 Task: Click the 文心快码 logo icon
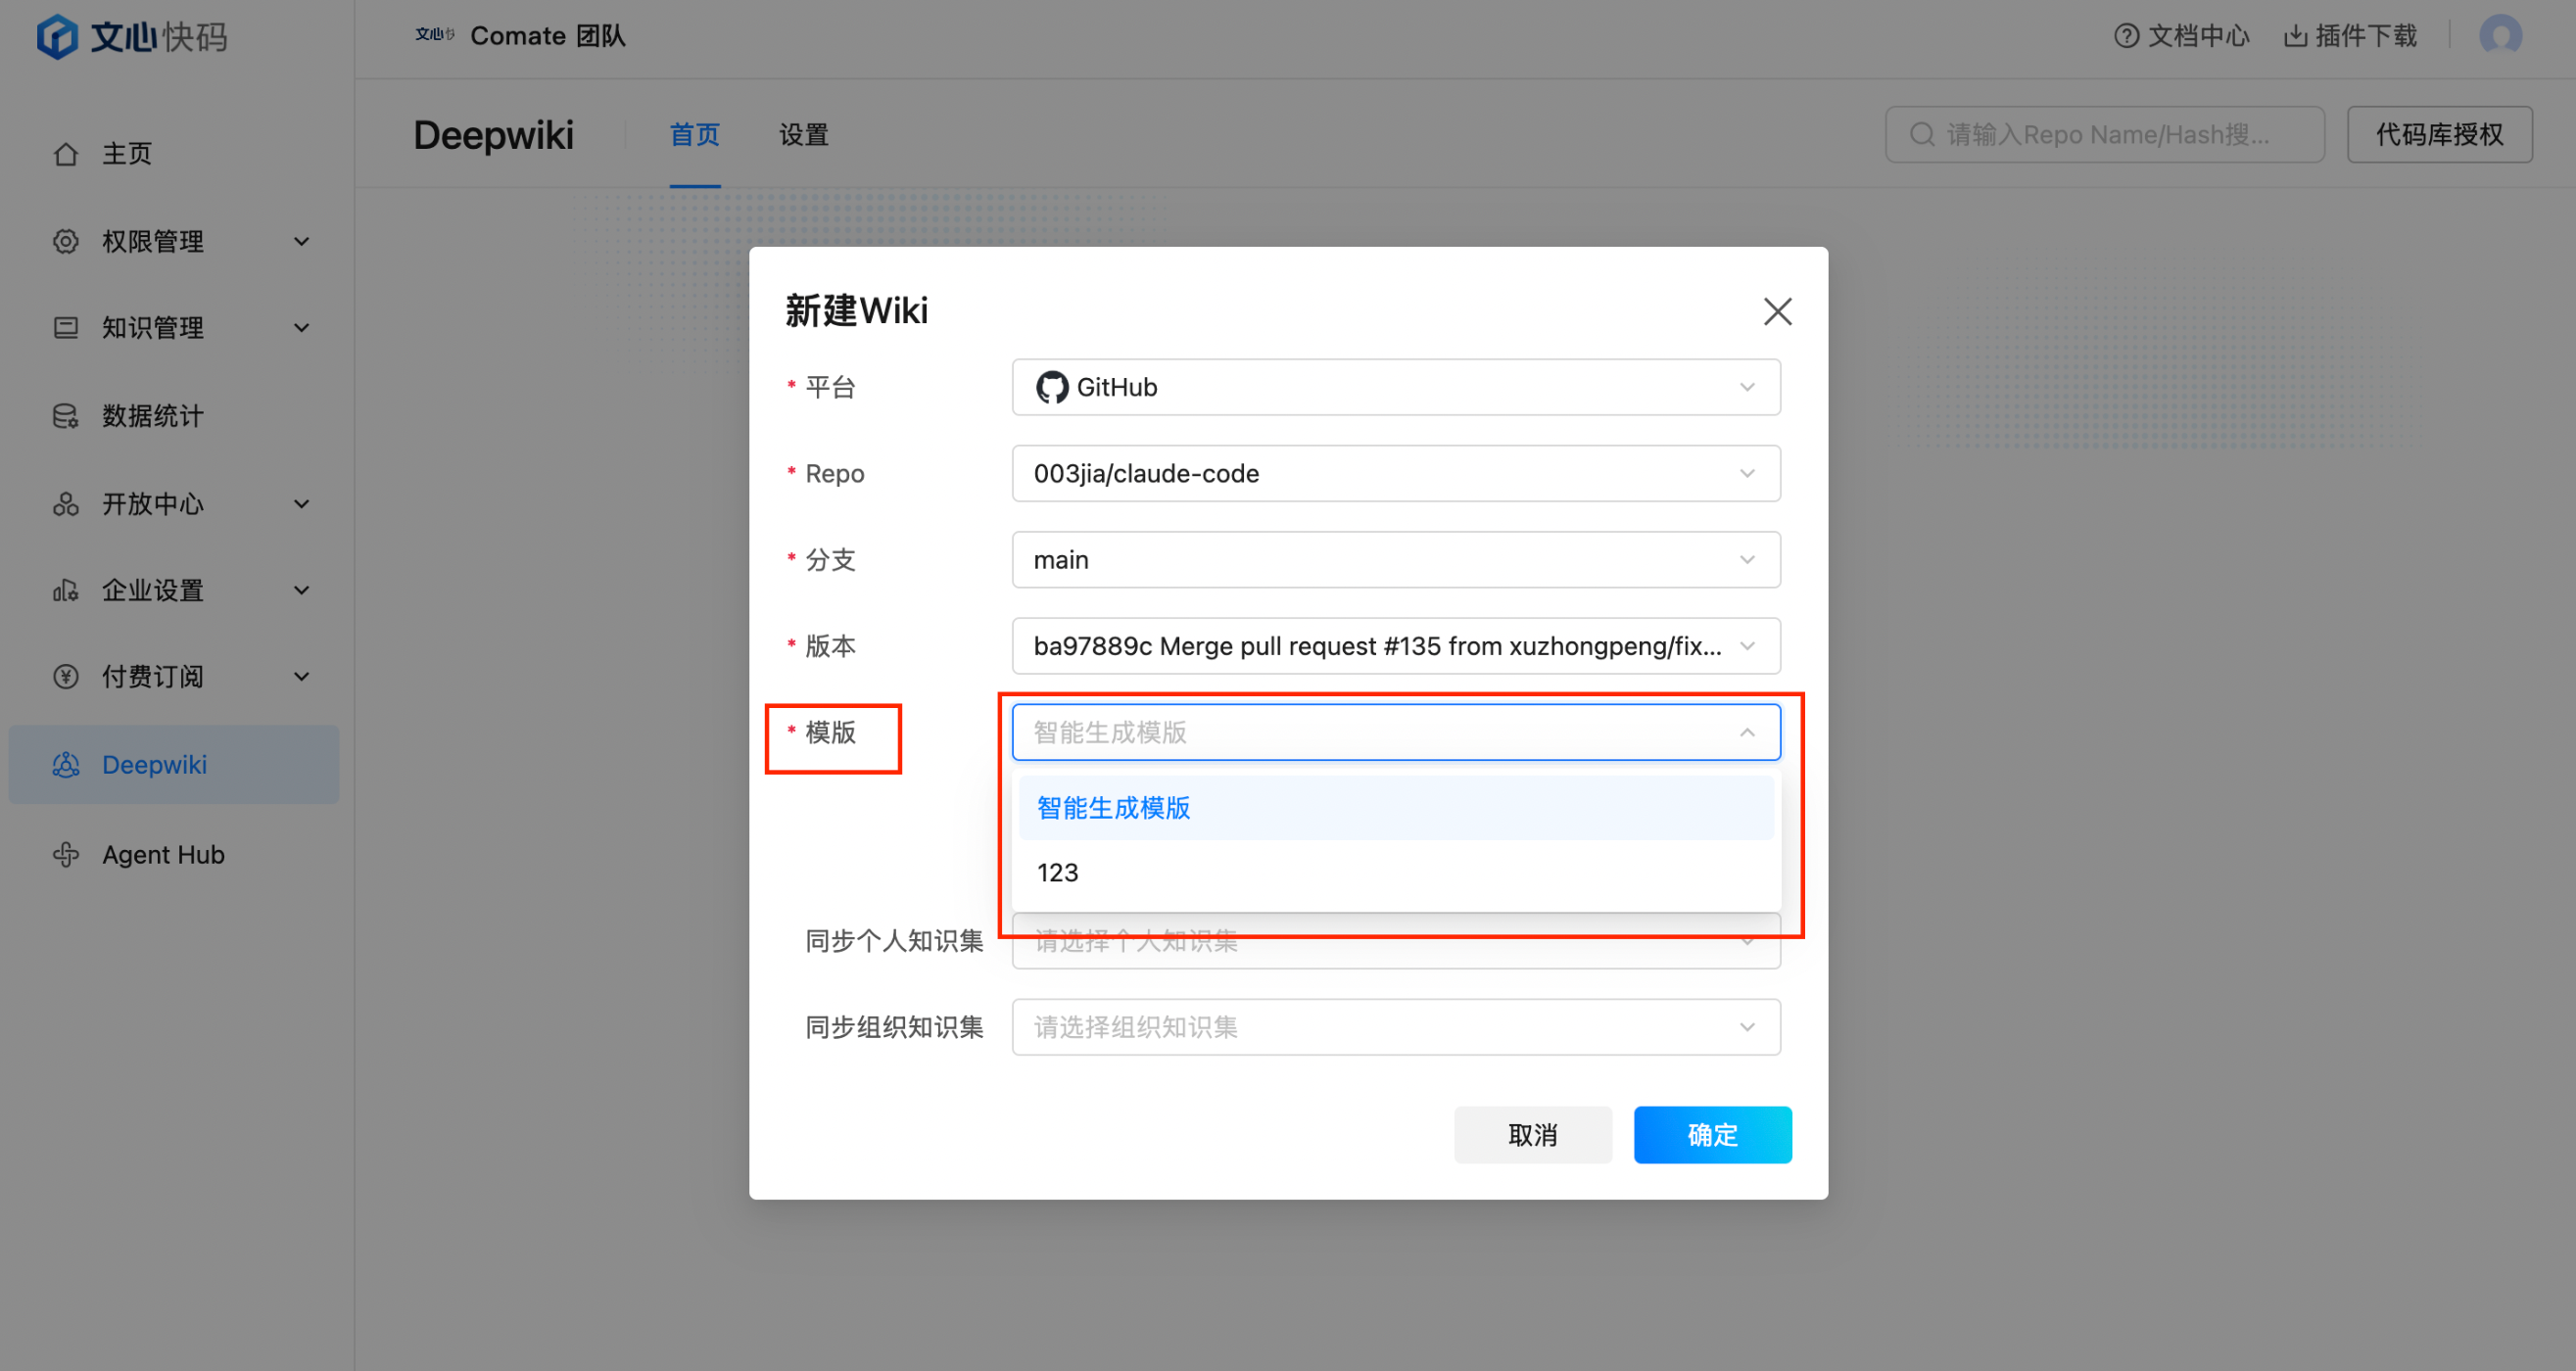57,37
